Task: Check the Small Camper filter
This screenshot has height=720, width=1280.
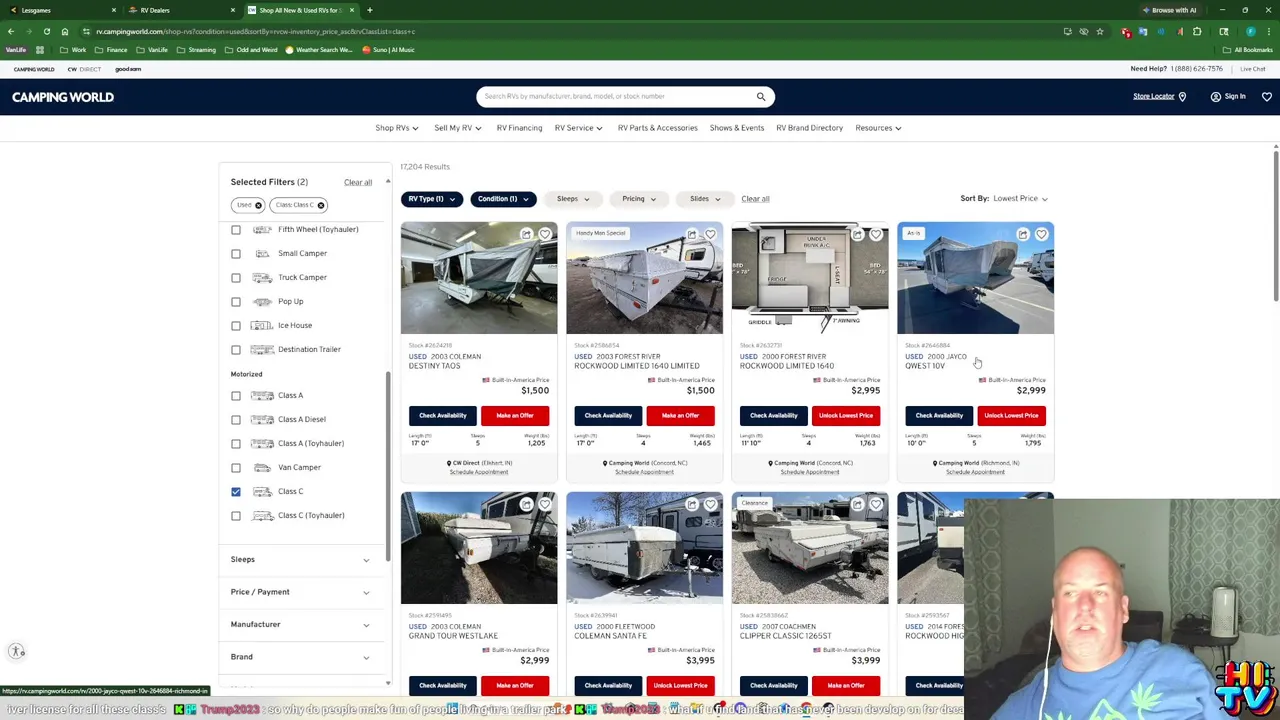Action: [x=236, y=254]
